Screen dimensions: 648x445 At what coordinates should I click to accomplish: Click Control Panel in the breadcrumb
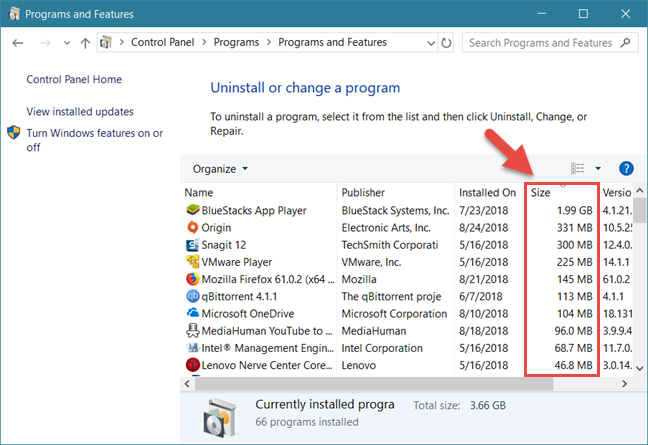click(x=162, y=42)
